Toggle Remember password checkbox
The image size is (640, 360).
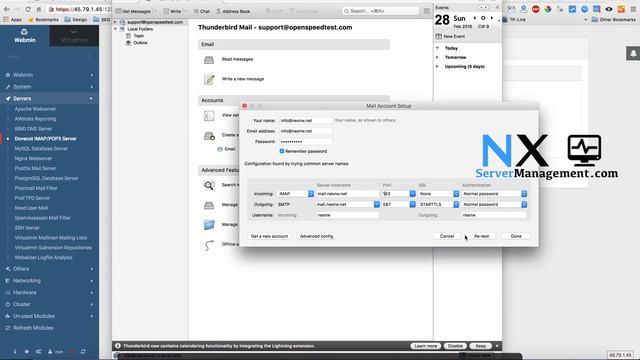[x=282, y=151]
